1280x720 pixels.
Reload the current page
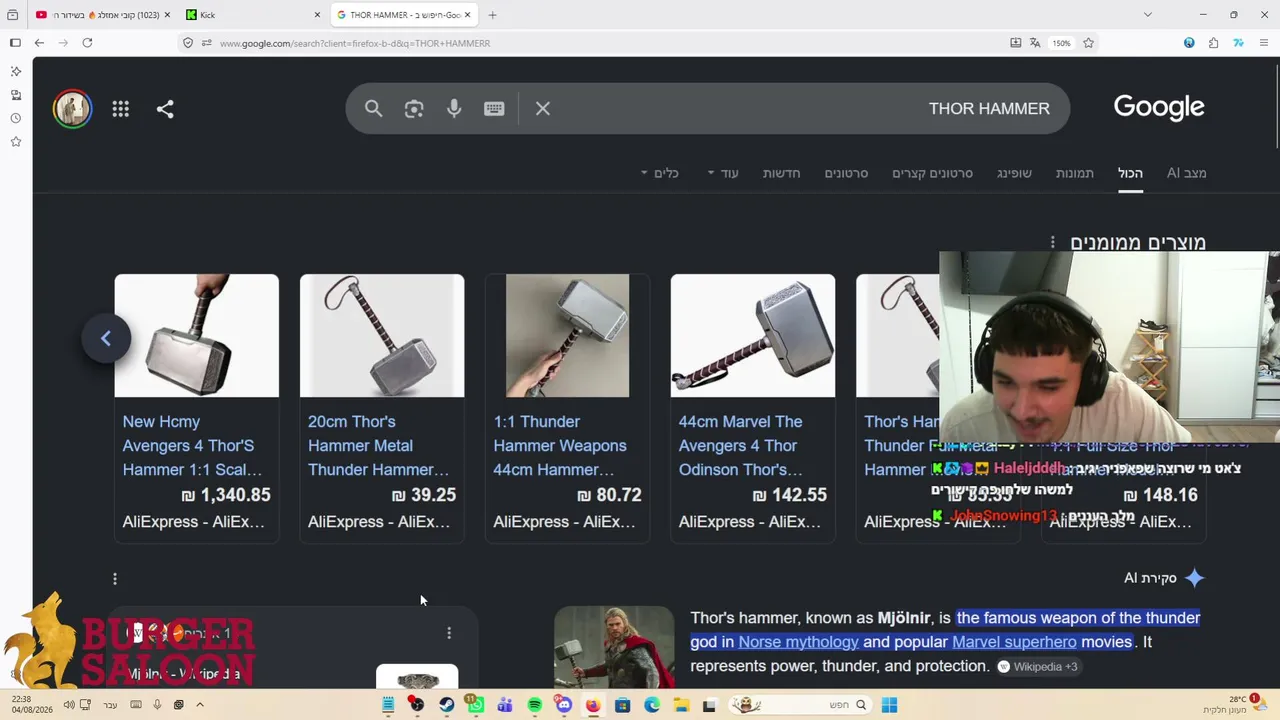[87, 43]
